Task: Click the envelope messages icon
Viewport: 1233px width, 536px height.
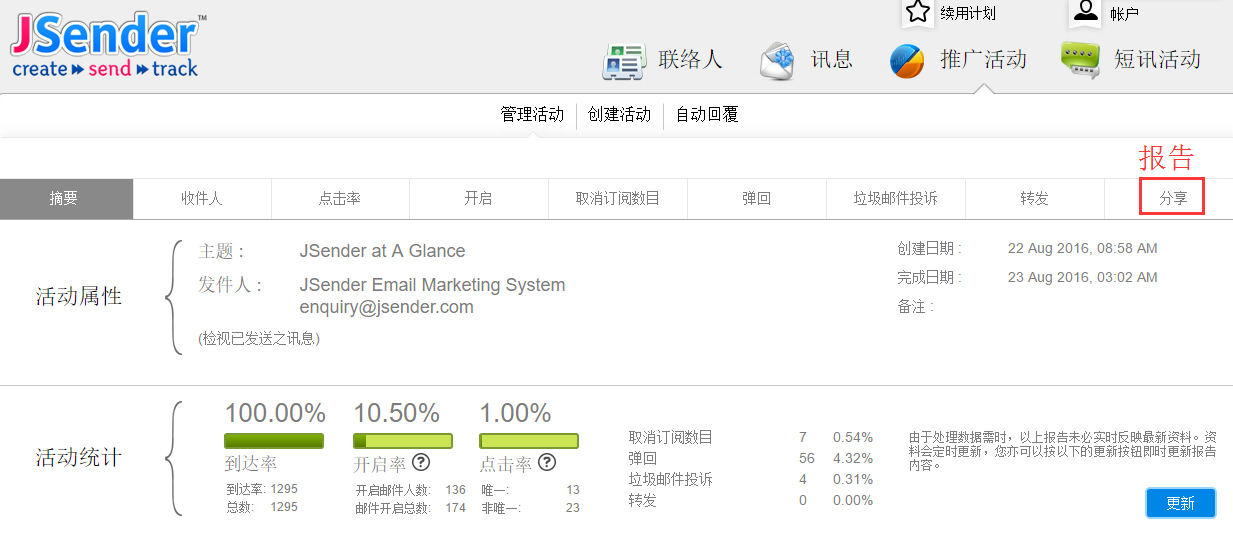Action: 777,61
